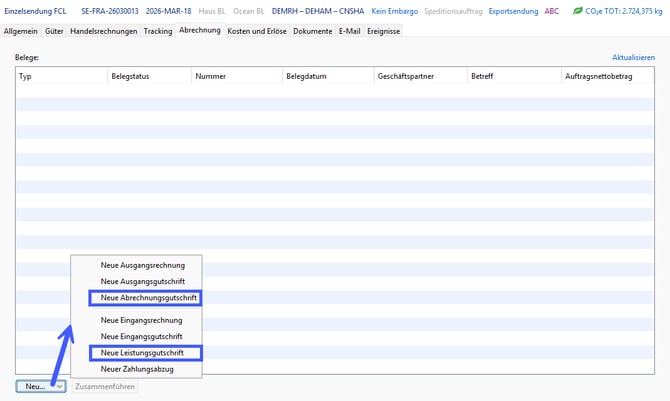
Task: Create a Neue Ausgangsrechnung
Action: (142, 264)
